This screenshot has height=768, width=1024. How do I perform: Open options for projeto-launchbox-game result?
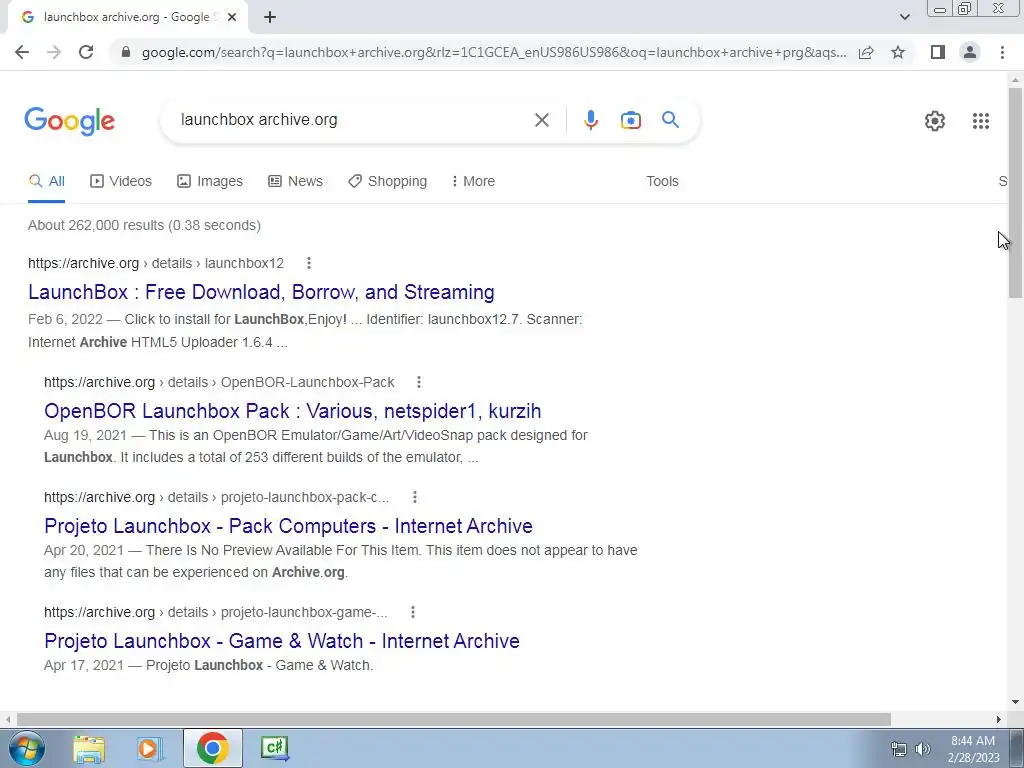[x=413, y=612]
